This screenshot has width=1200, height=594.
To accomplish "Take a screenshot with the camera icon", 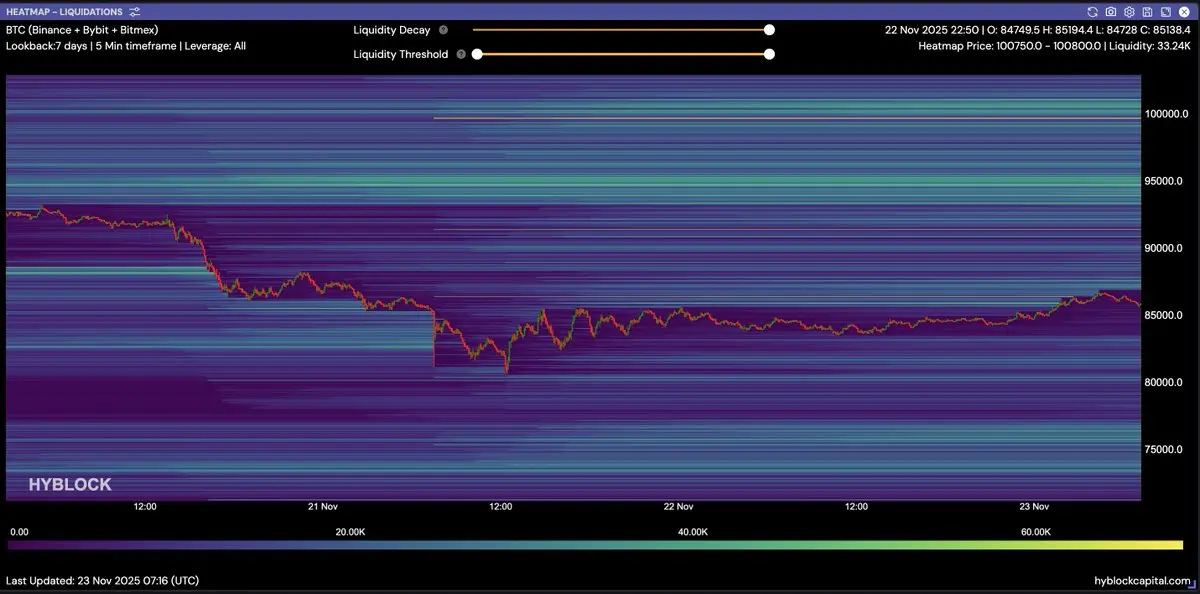I will [1111, 12].
